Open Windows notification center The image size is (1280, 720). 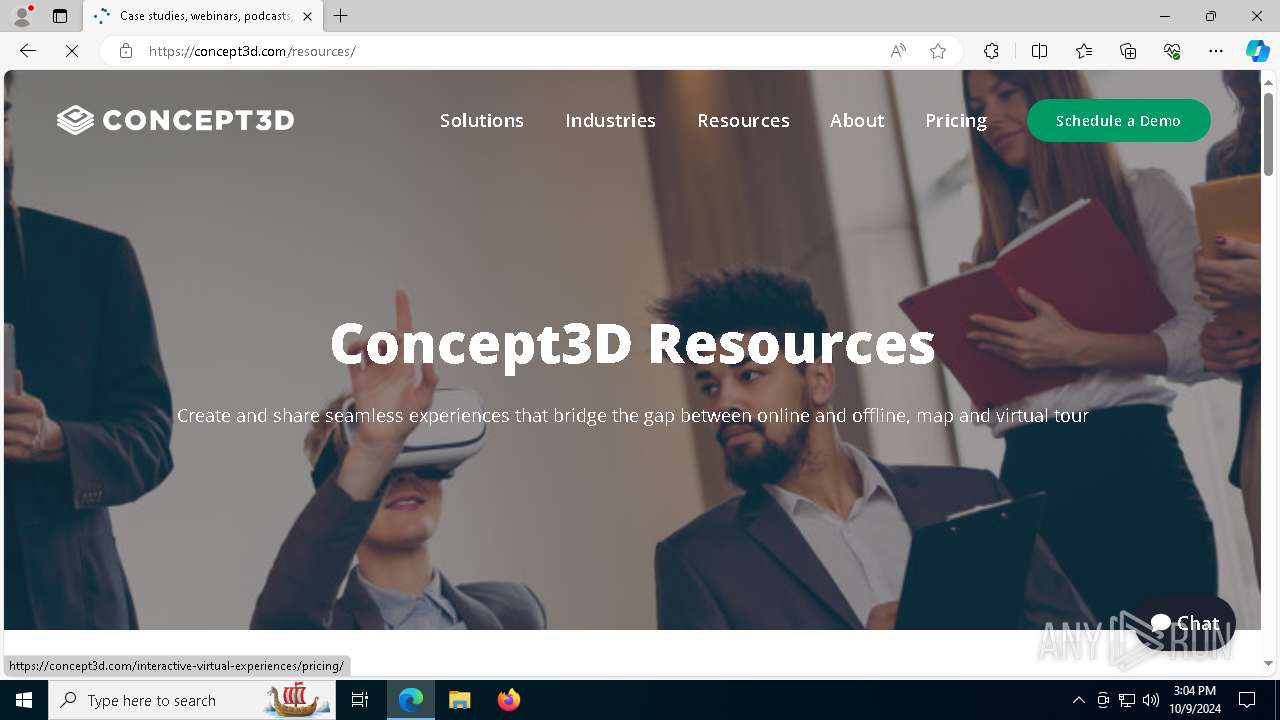(x=1247, y=700)
